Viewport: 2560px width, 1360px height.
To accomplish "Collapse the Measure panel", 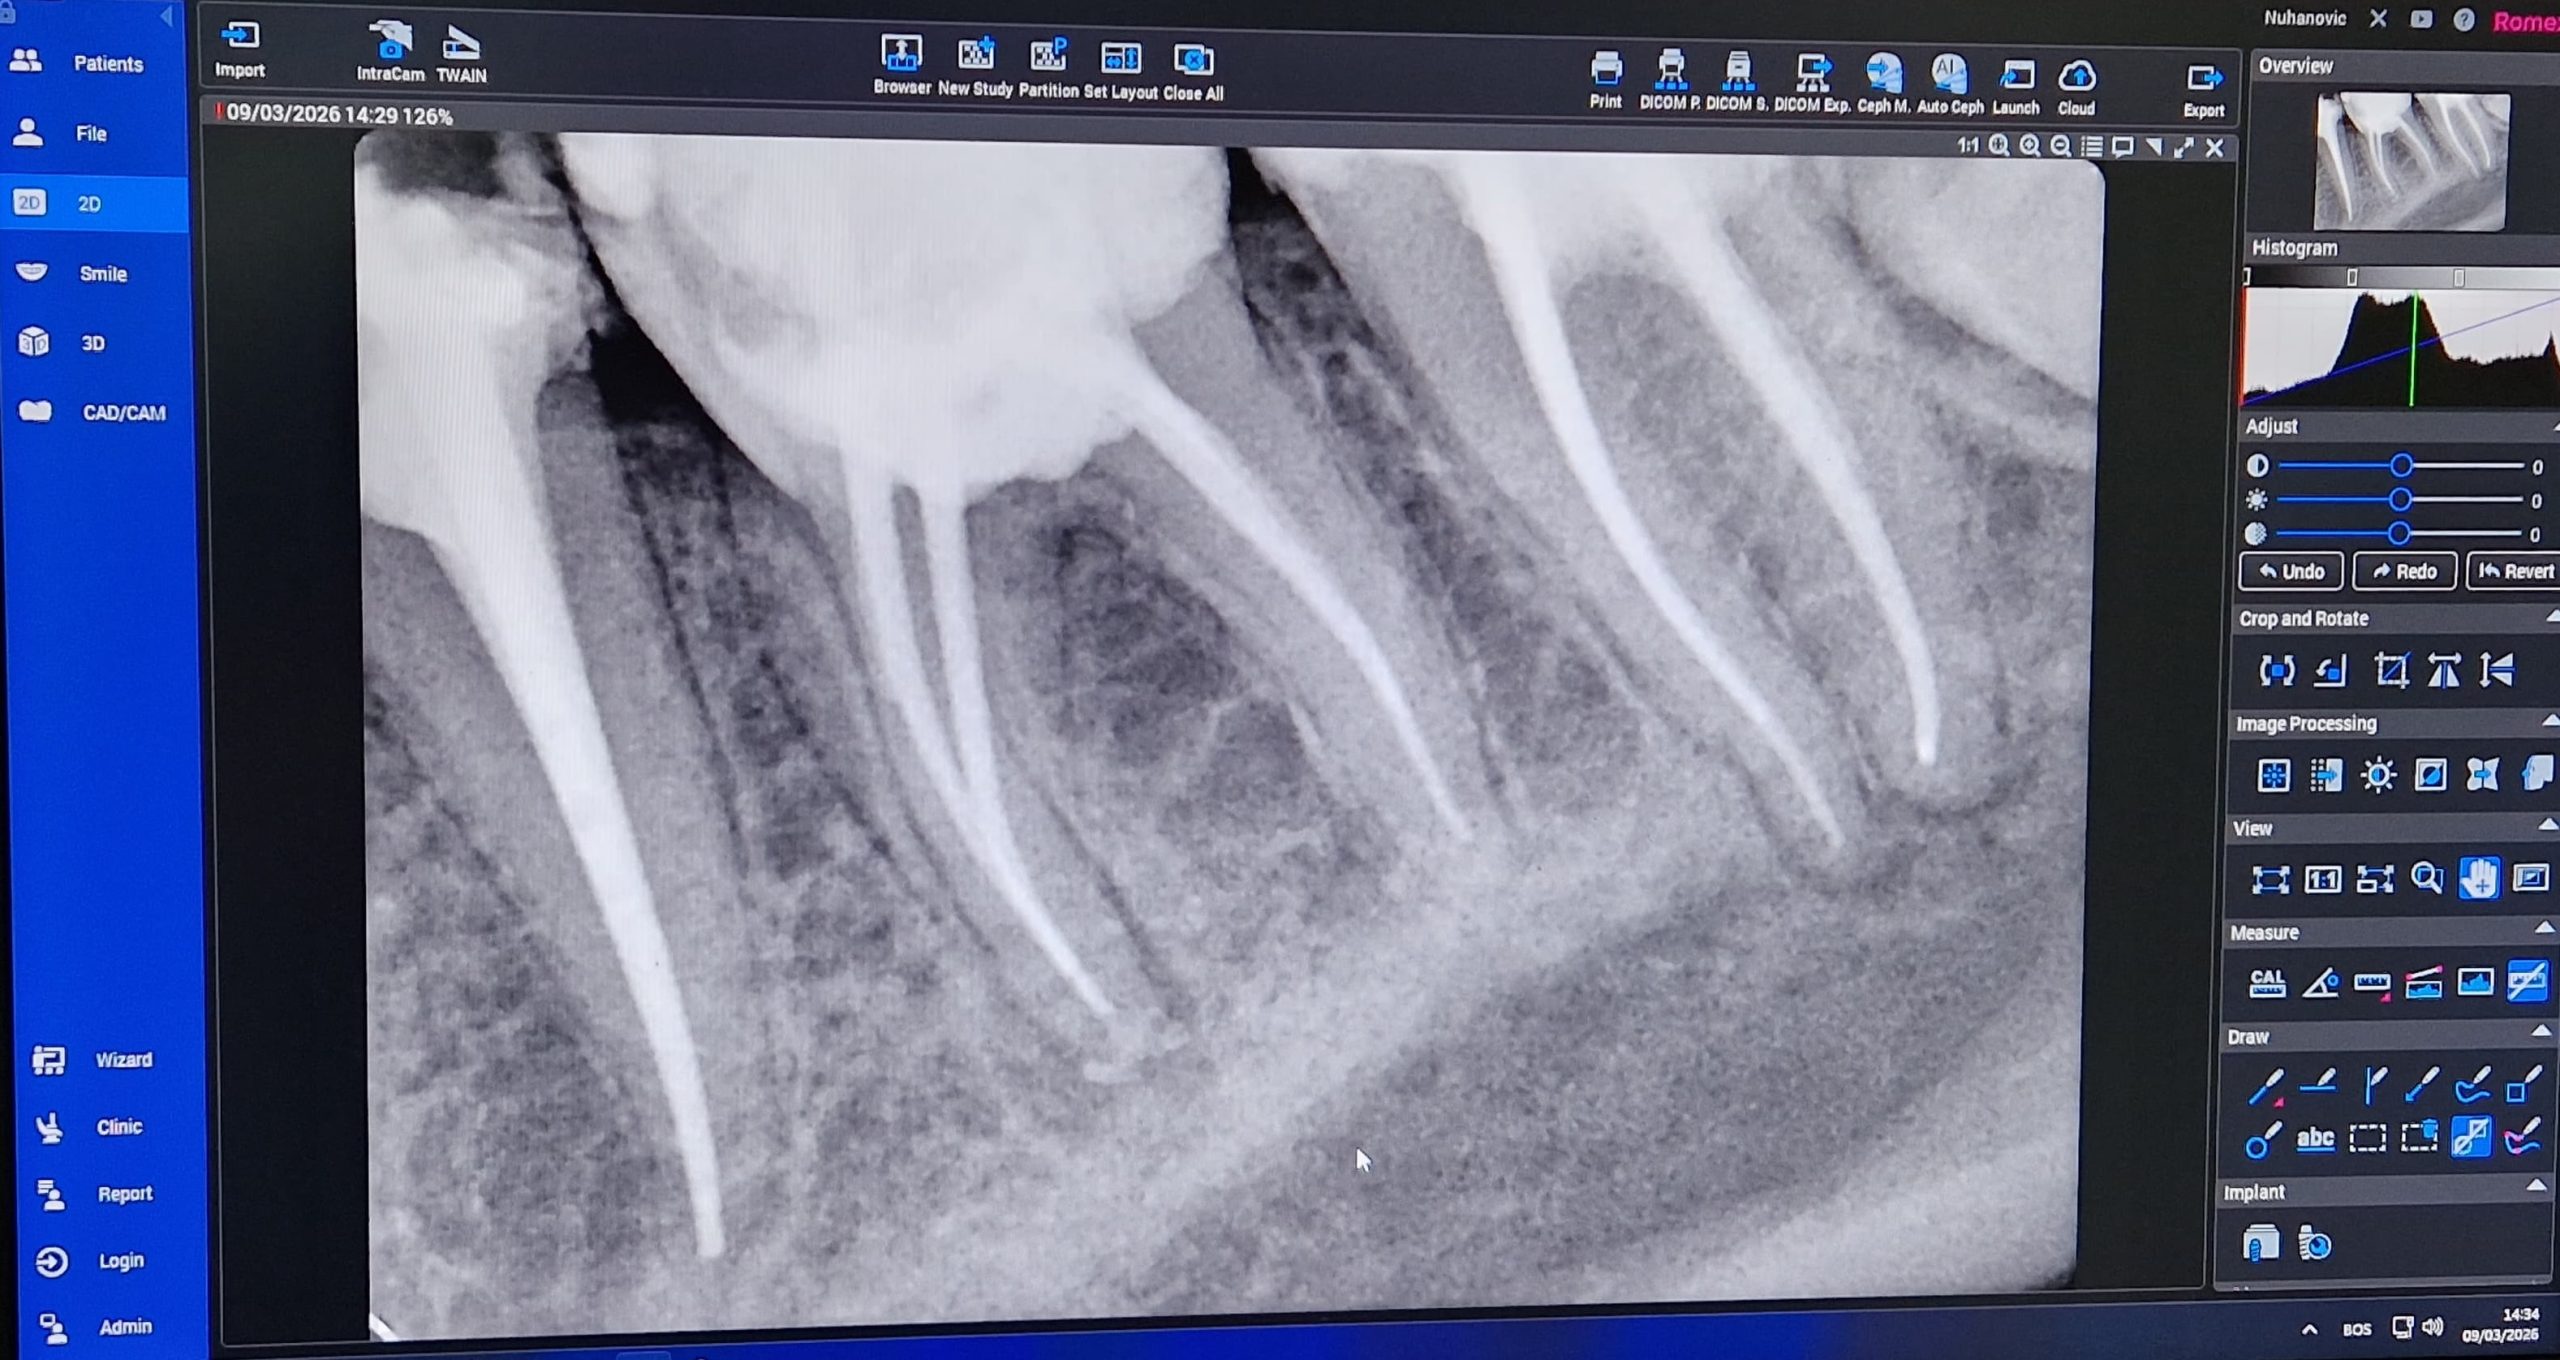I will click(2544, 929).
